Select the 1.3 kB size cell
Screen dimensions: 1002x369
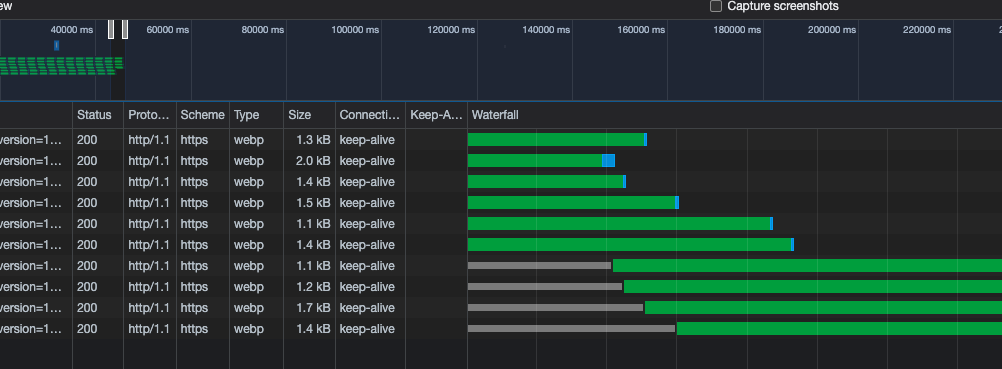pyautogui.click(x=309, y=139)
